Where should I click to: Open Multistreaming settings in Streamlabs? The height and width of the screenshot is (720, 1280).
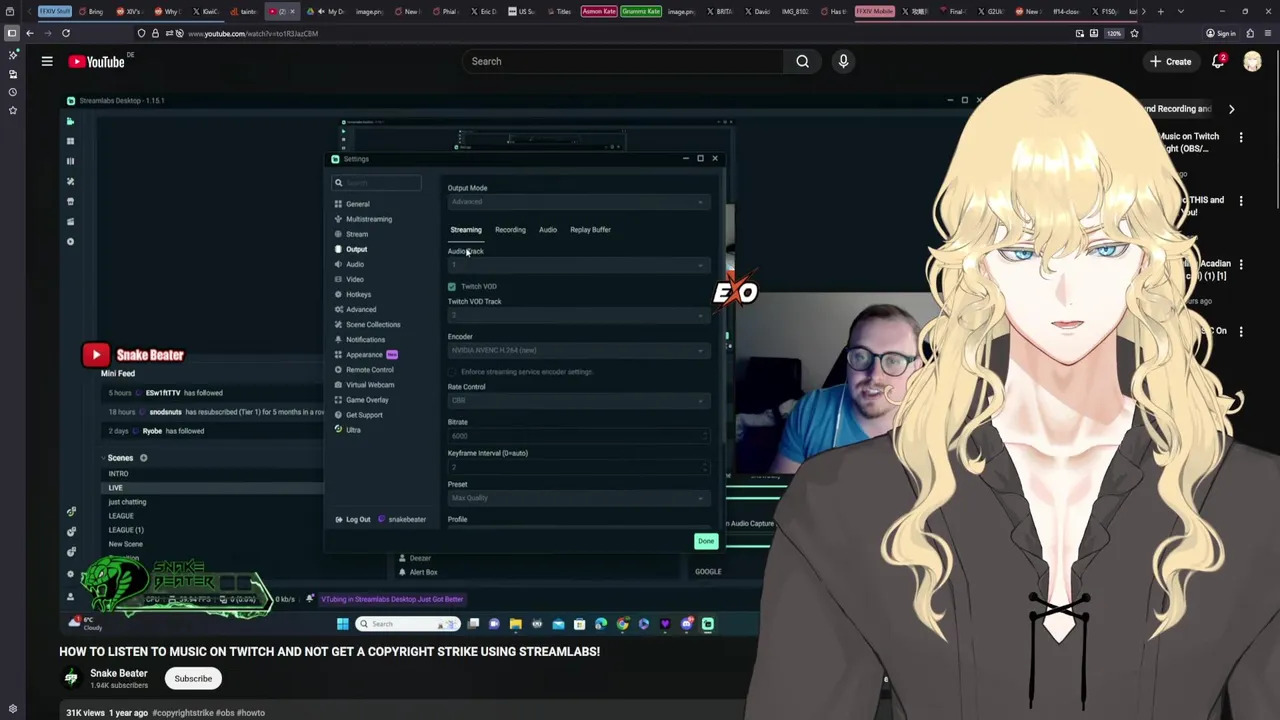tap(368, 219)
